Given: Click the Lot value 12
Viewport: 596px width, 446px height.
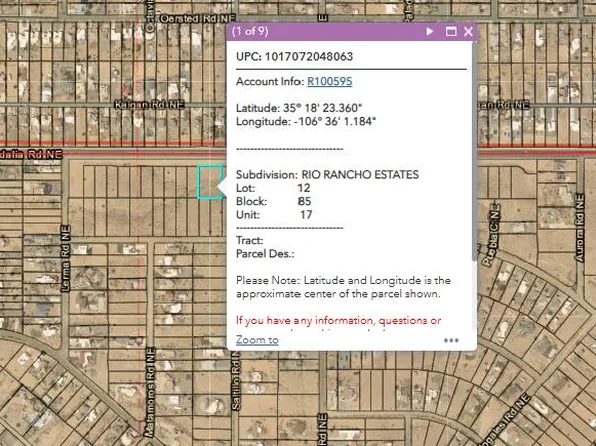Looking at the screenshot, I should 304,188.
